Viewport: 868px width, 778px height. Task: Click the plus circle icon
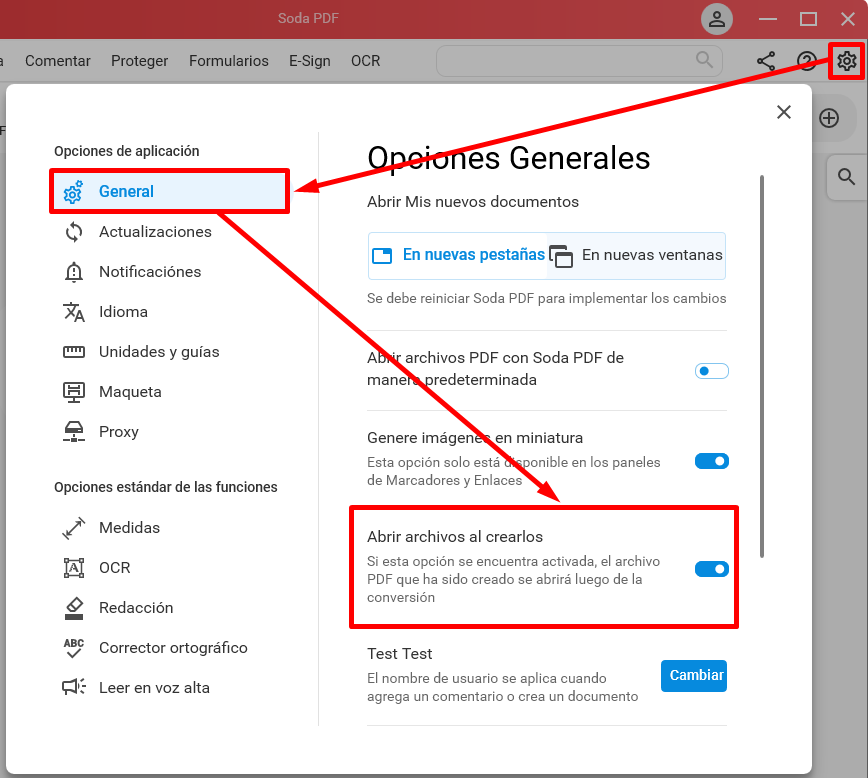click(x=829, y=118)
